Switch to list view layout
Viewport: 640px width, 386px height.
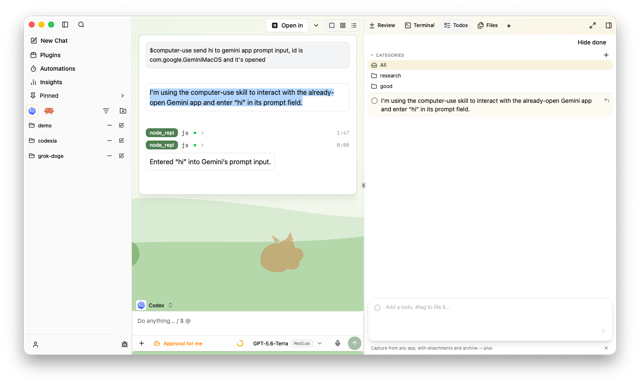pos(354,25)
